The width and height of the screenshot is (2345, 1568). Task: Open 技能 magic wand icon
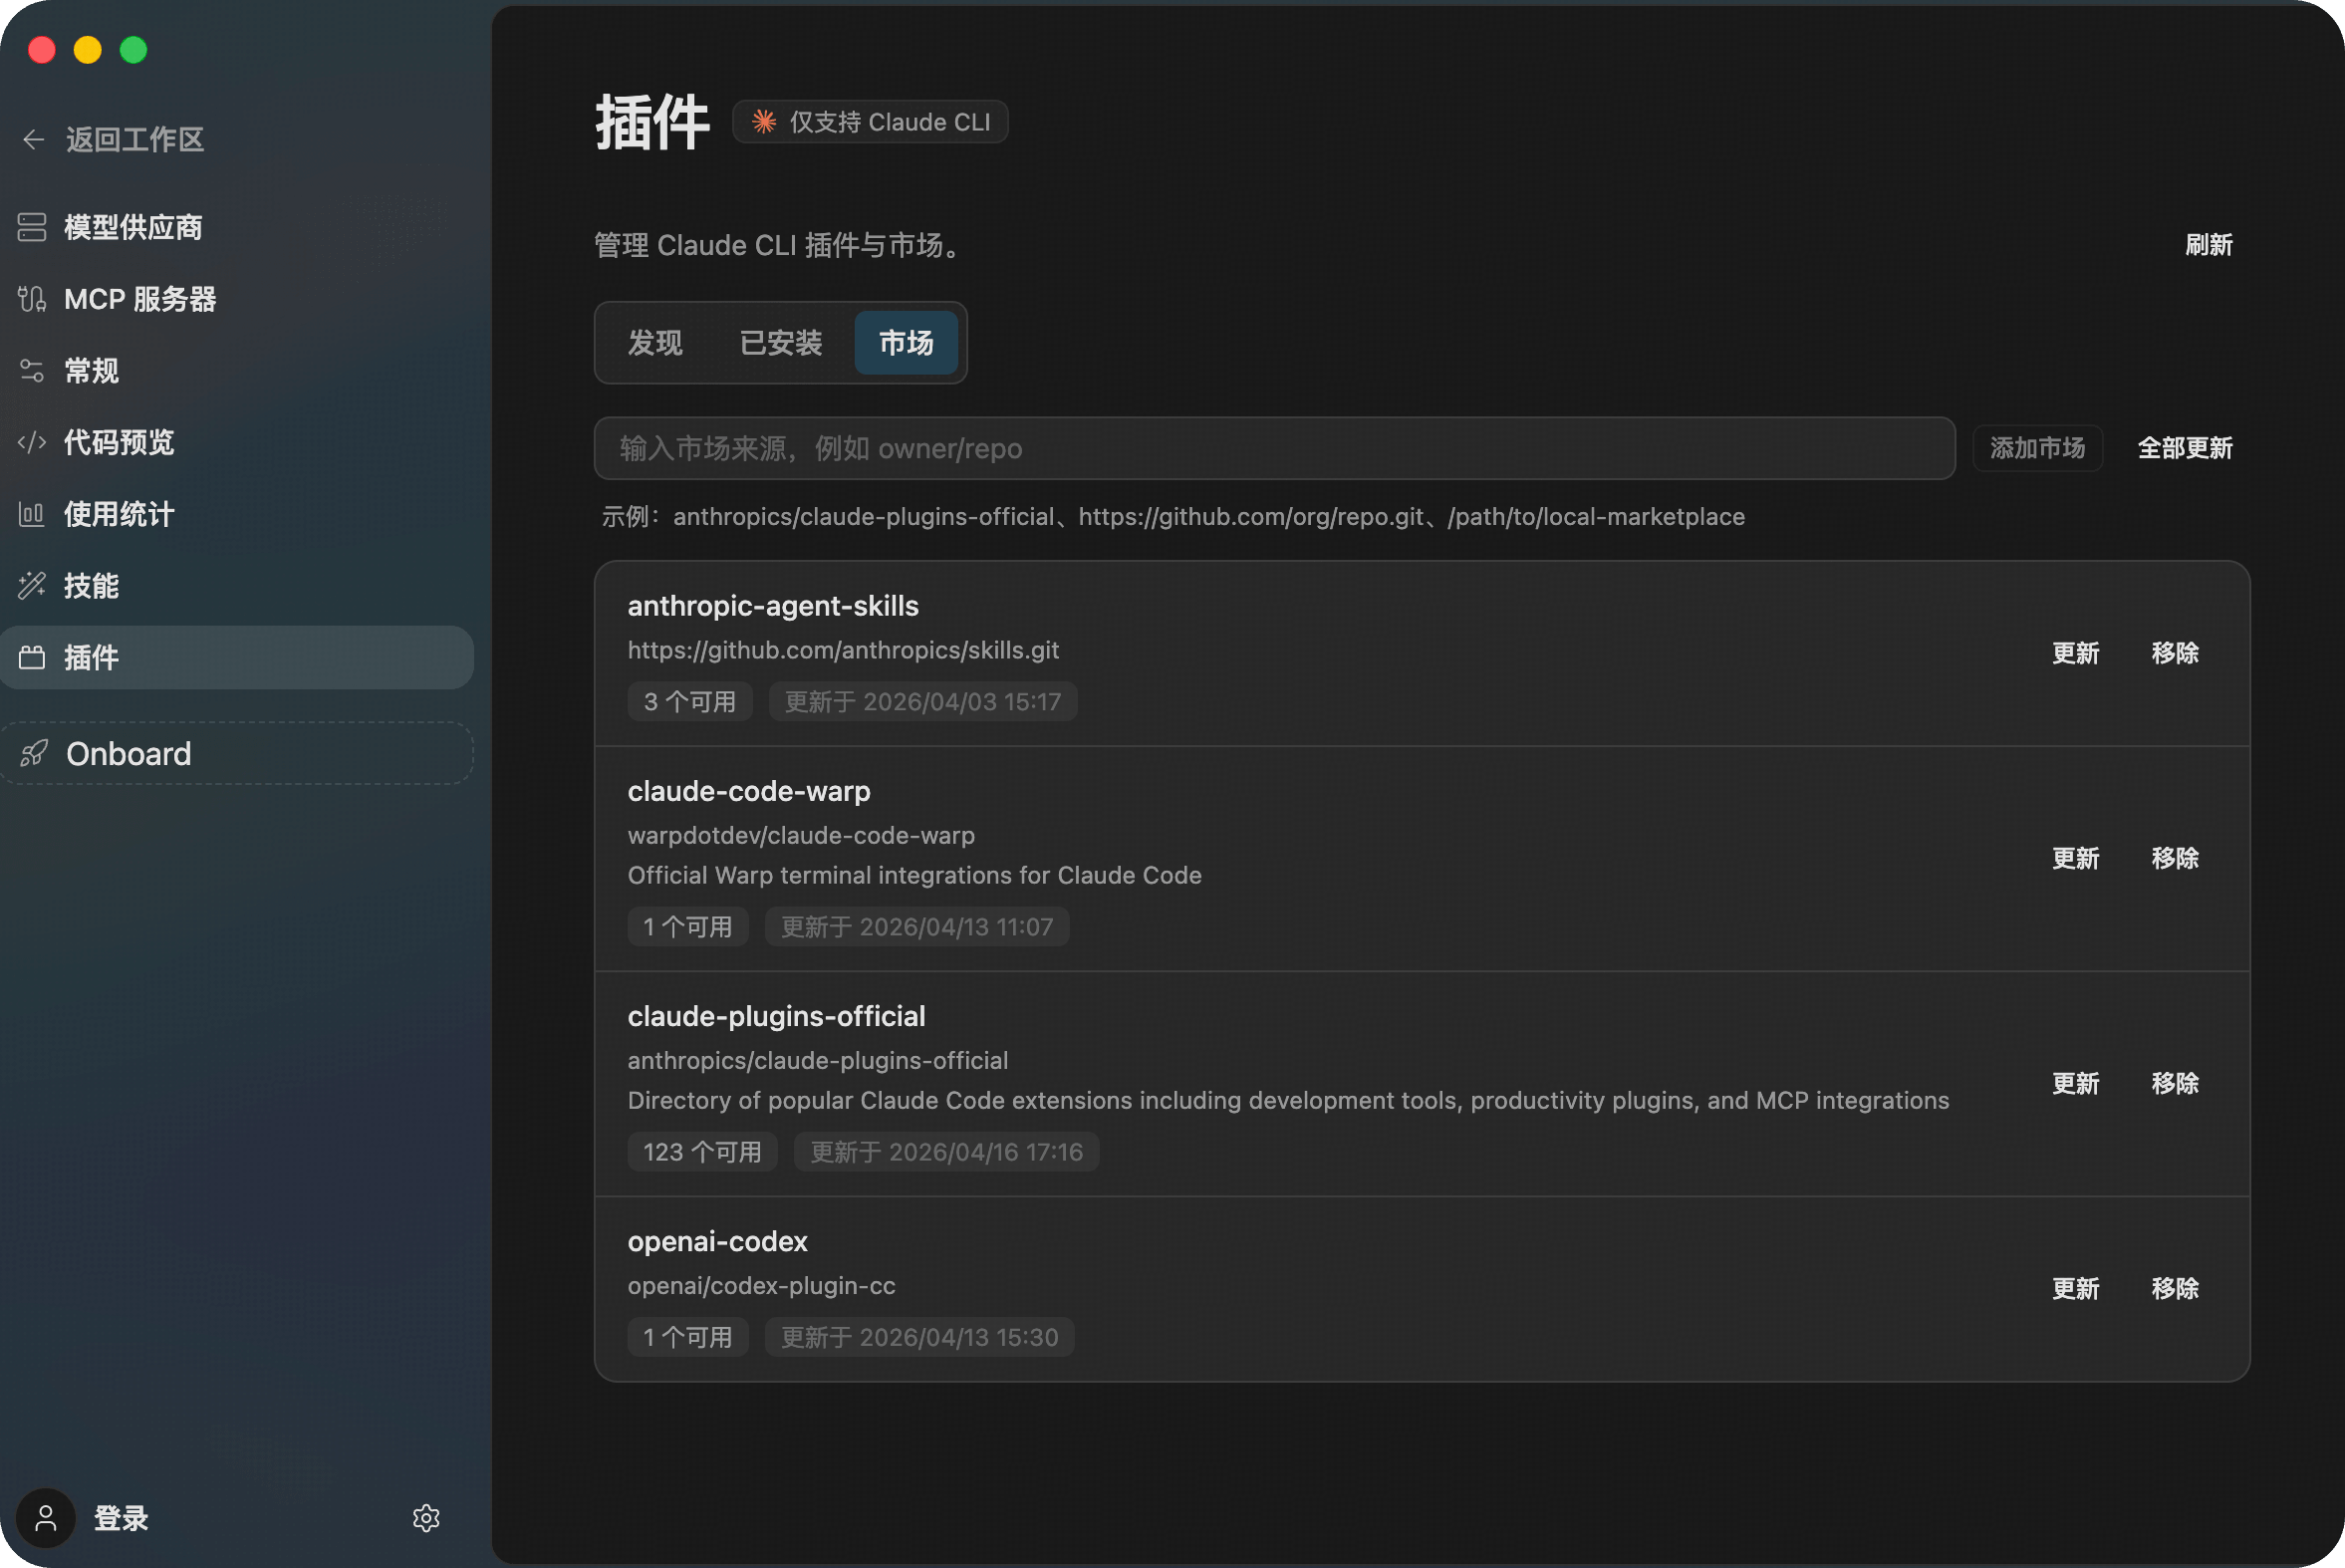tap(32, 586)
